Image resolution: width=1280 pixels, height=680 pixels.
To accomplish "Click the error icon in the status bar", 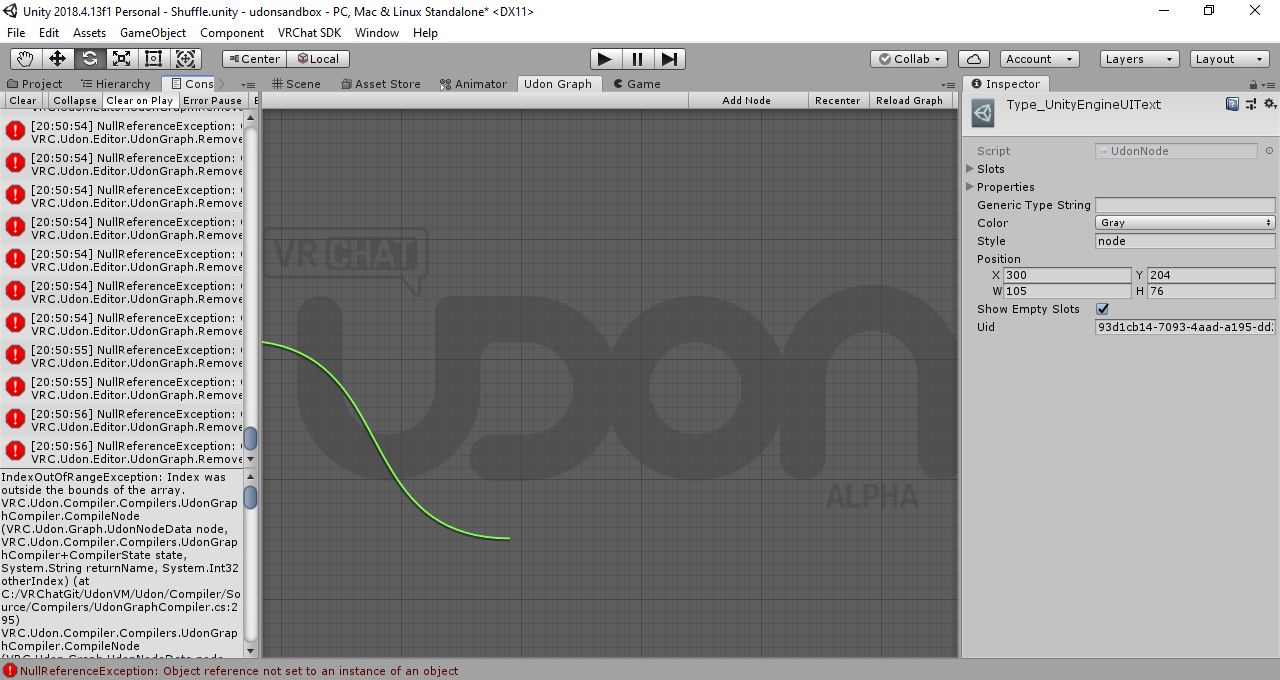I will [9, 671].
